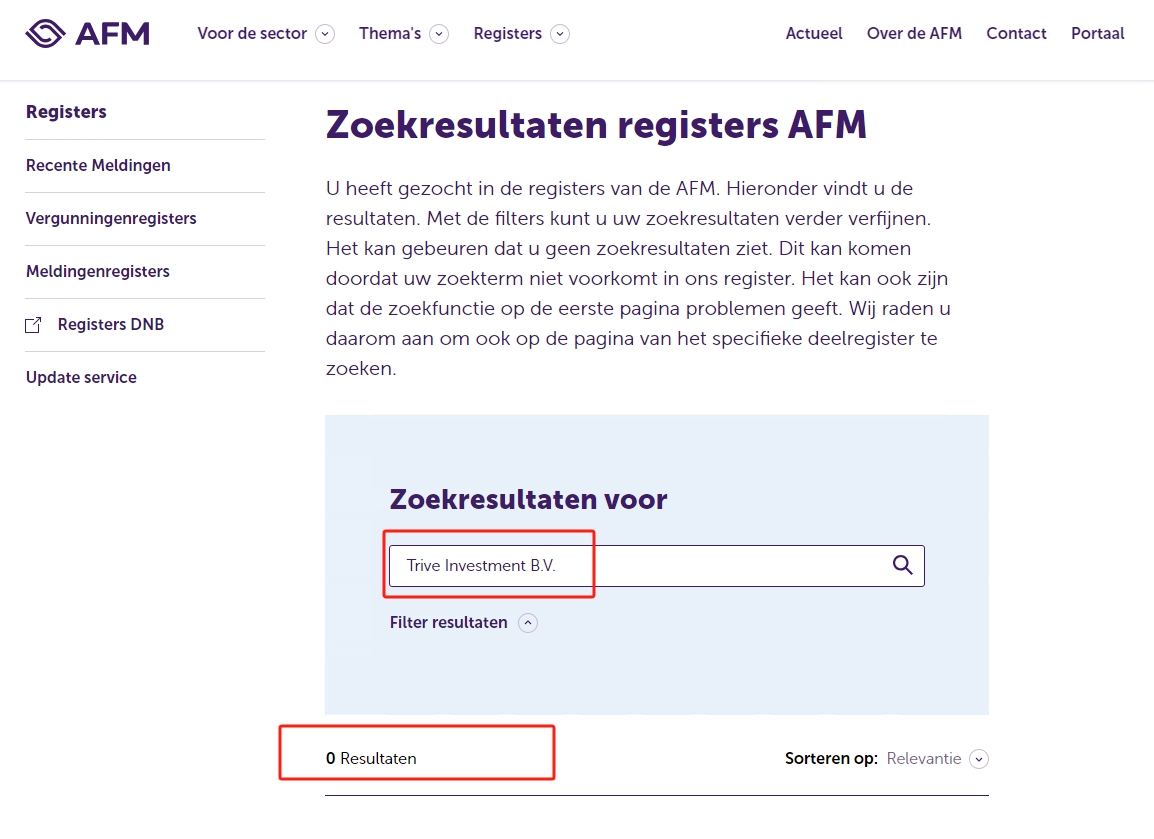
Task: Open the Portaal link
Action: point(1097,34)
